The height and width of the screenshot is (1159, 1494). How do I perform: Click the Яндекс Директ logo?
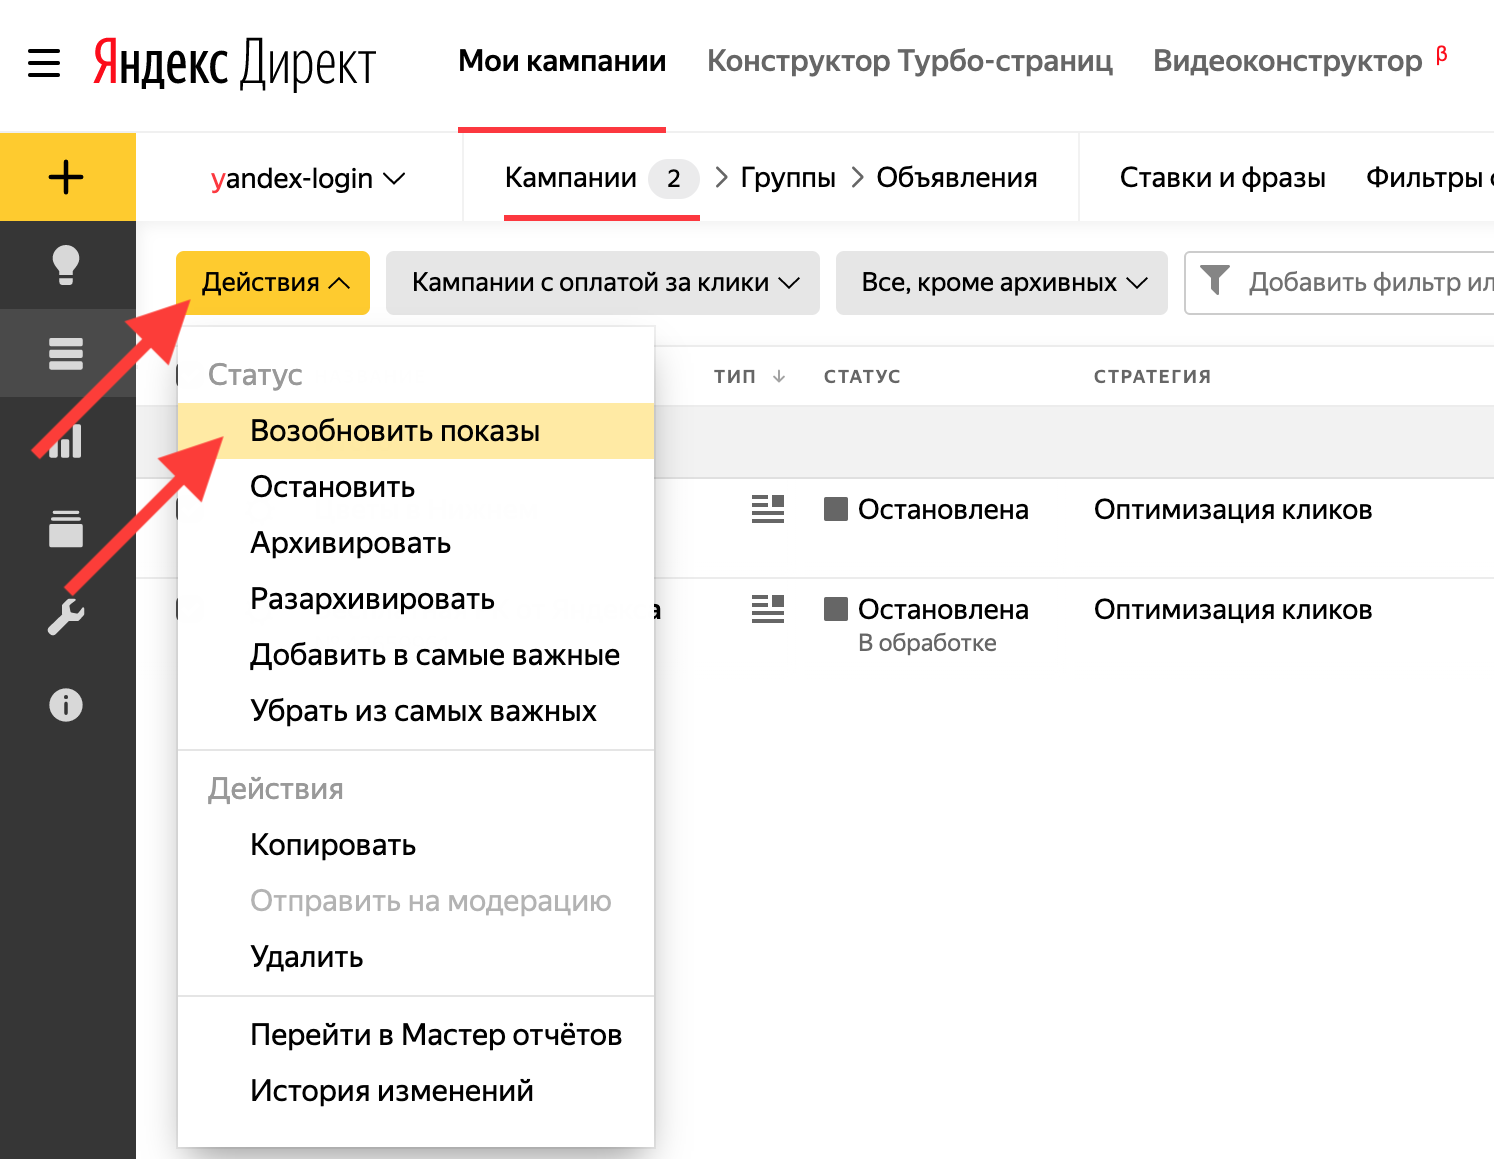(x=234, y=64)
